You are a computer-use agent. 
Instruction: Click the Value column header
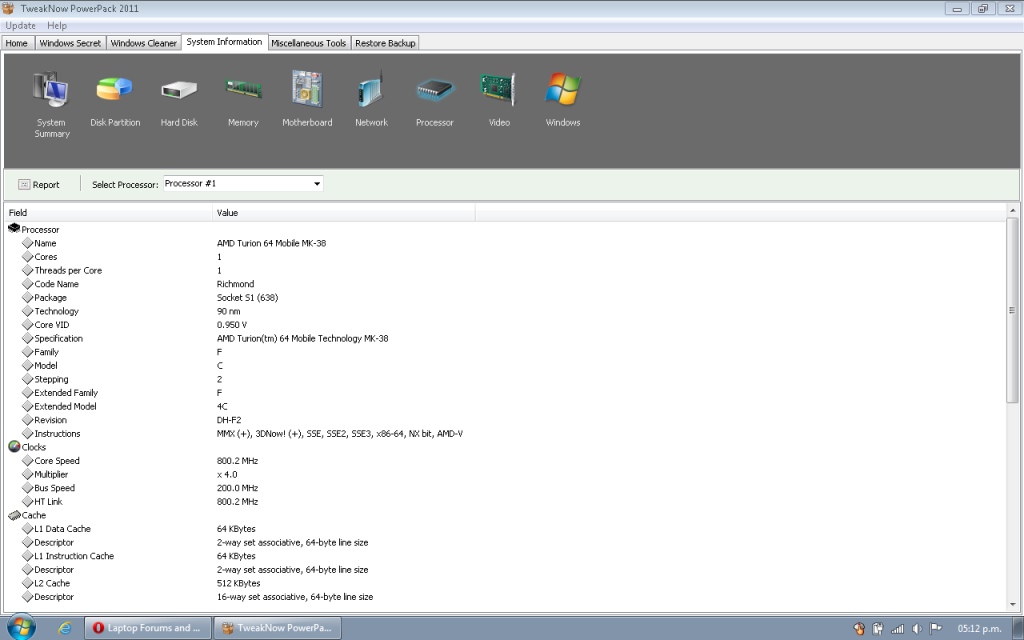344,212
